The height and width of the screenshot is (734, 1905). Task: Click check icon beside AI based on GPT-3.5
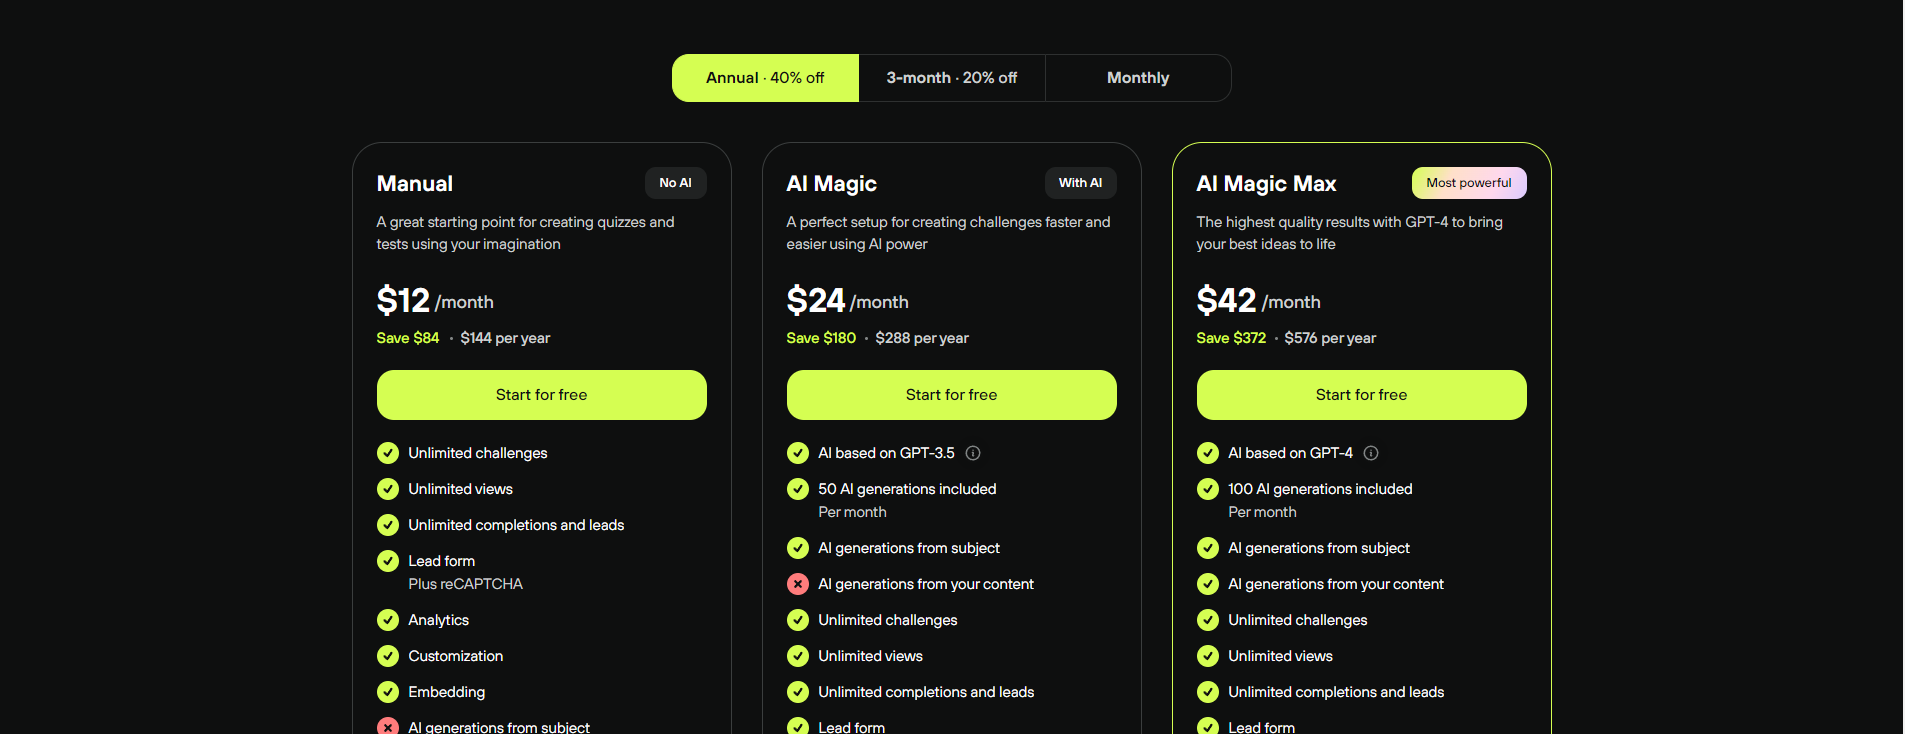(798, 453)
